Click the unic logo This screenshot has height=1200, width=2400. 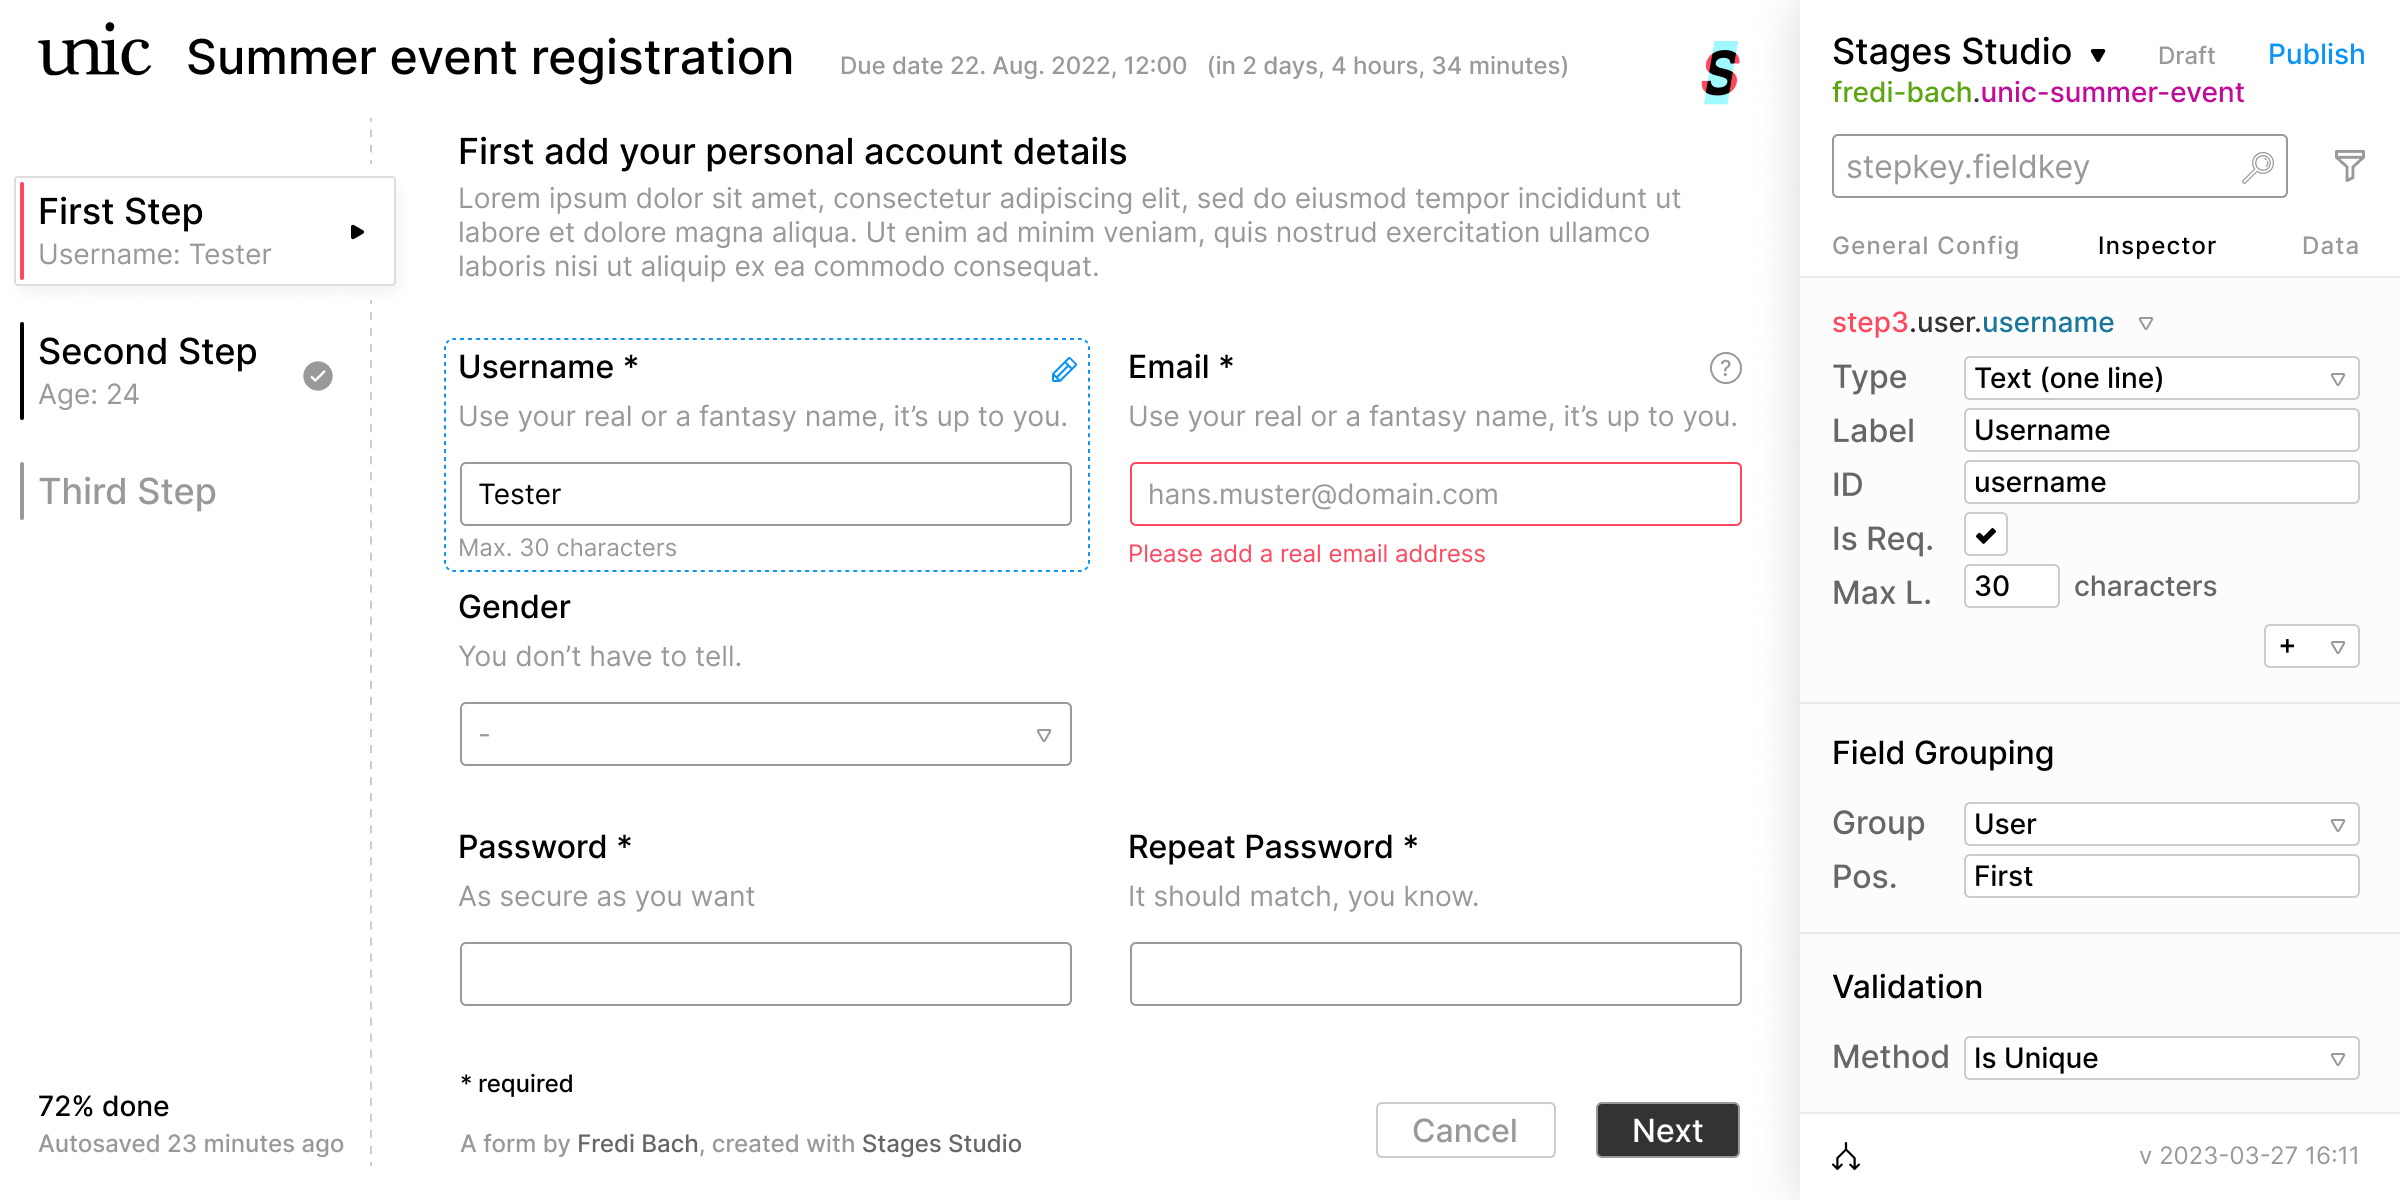coord(95,52)
